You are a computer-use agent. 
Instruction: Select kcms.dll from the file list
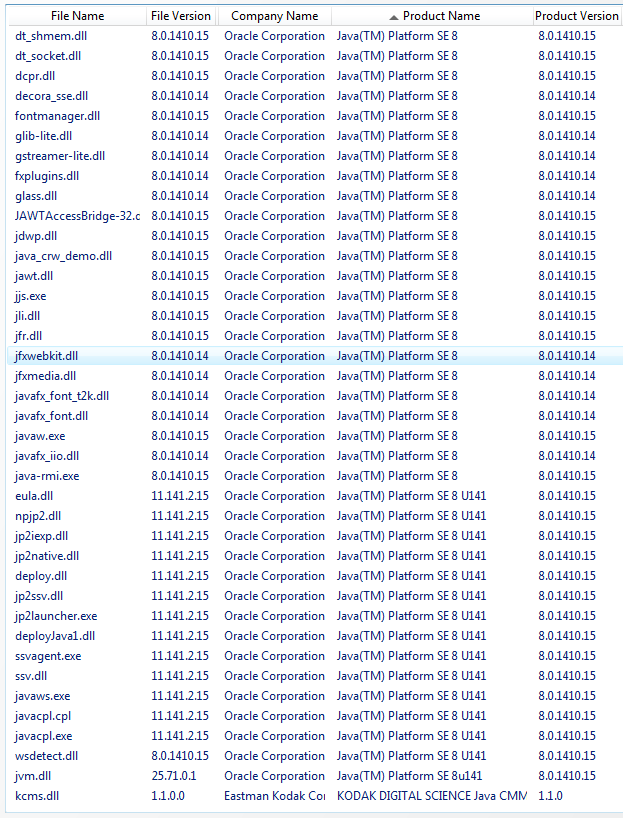click(37, 796)
